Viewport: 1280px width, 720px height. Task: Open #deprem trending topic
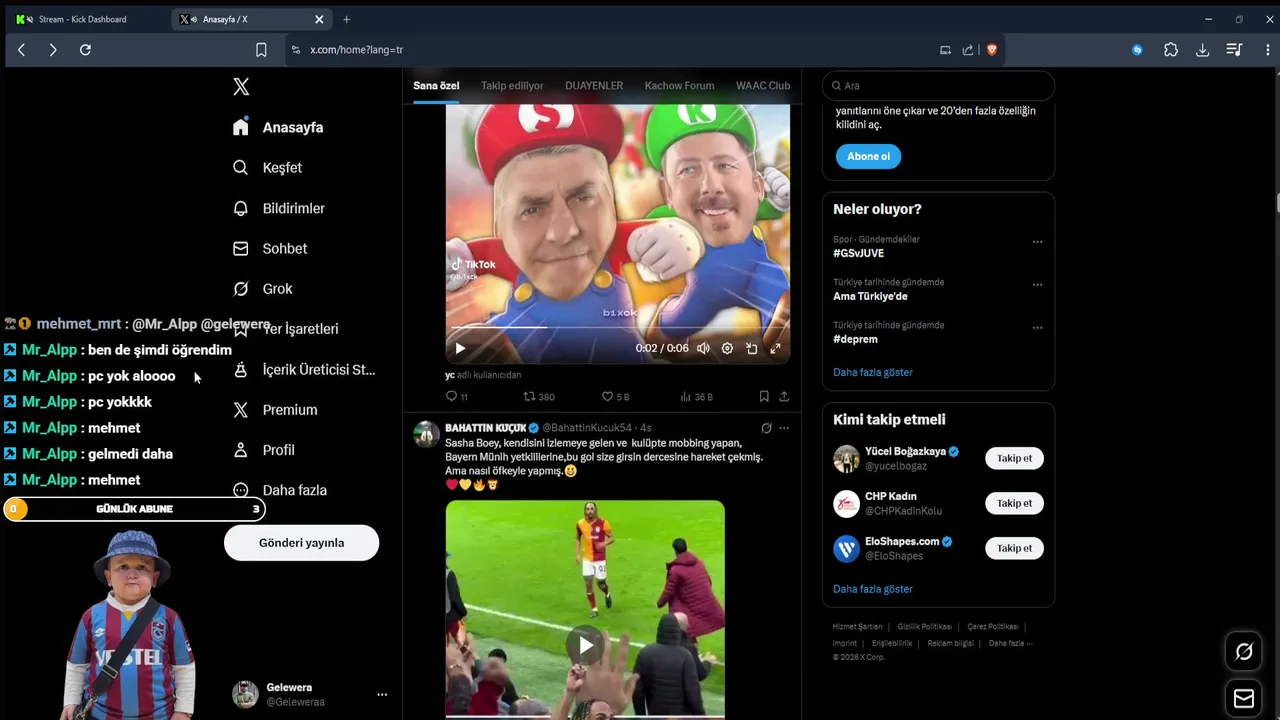point(855,339)
